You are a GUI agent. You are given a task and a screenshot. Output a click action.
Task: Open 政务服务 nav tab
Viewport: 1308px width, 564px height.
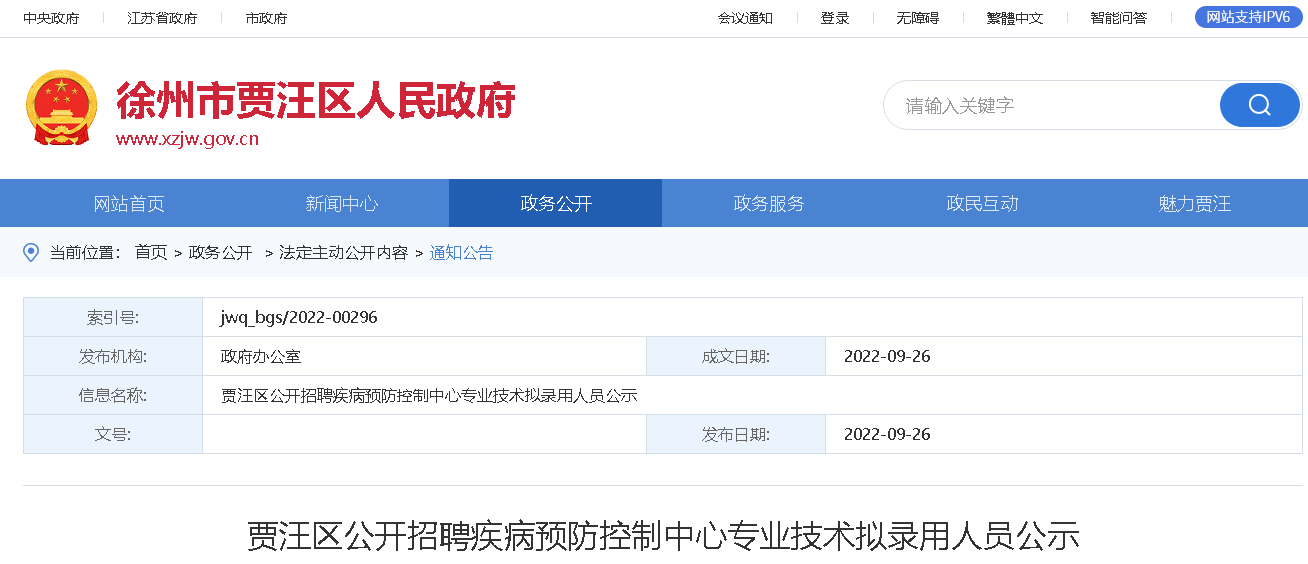point(769,203)
